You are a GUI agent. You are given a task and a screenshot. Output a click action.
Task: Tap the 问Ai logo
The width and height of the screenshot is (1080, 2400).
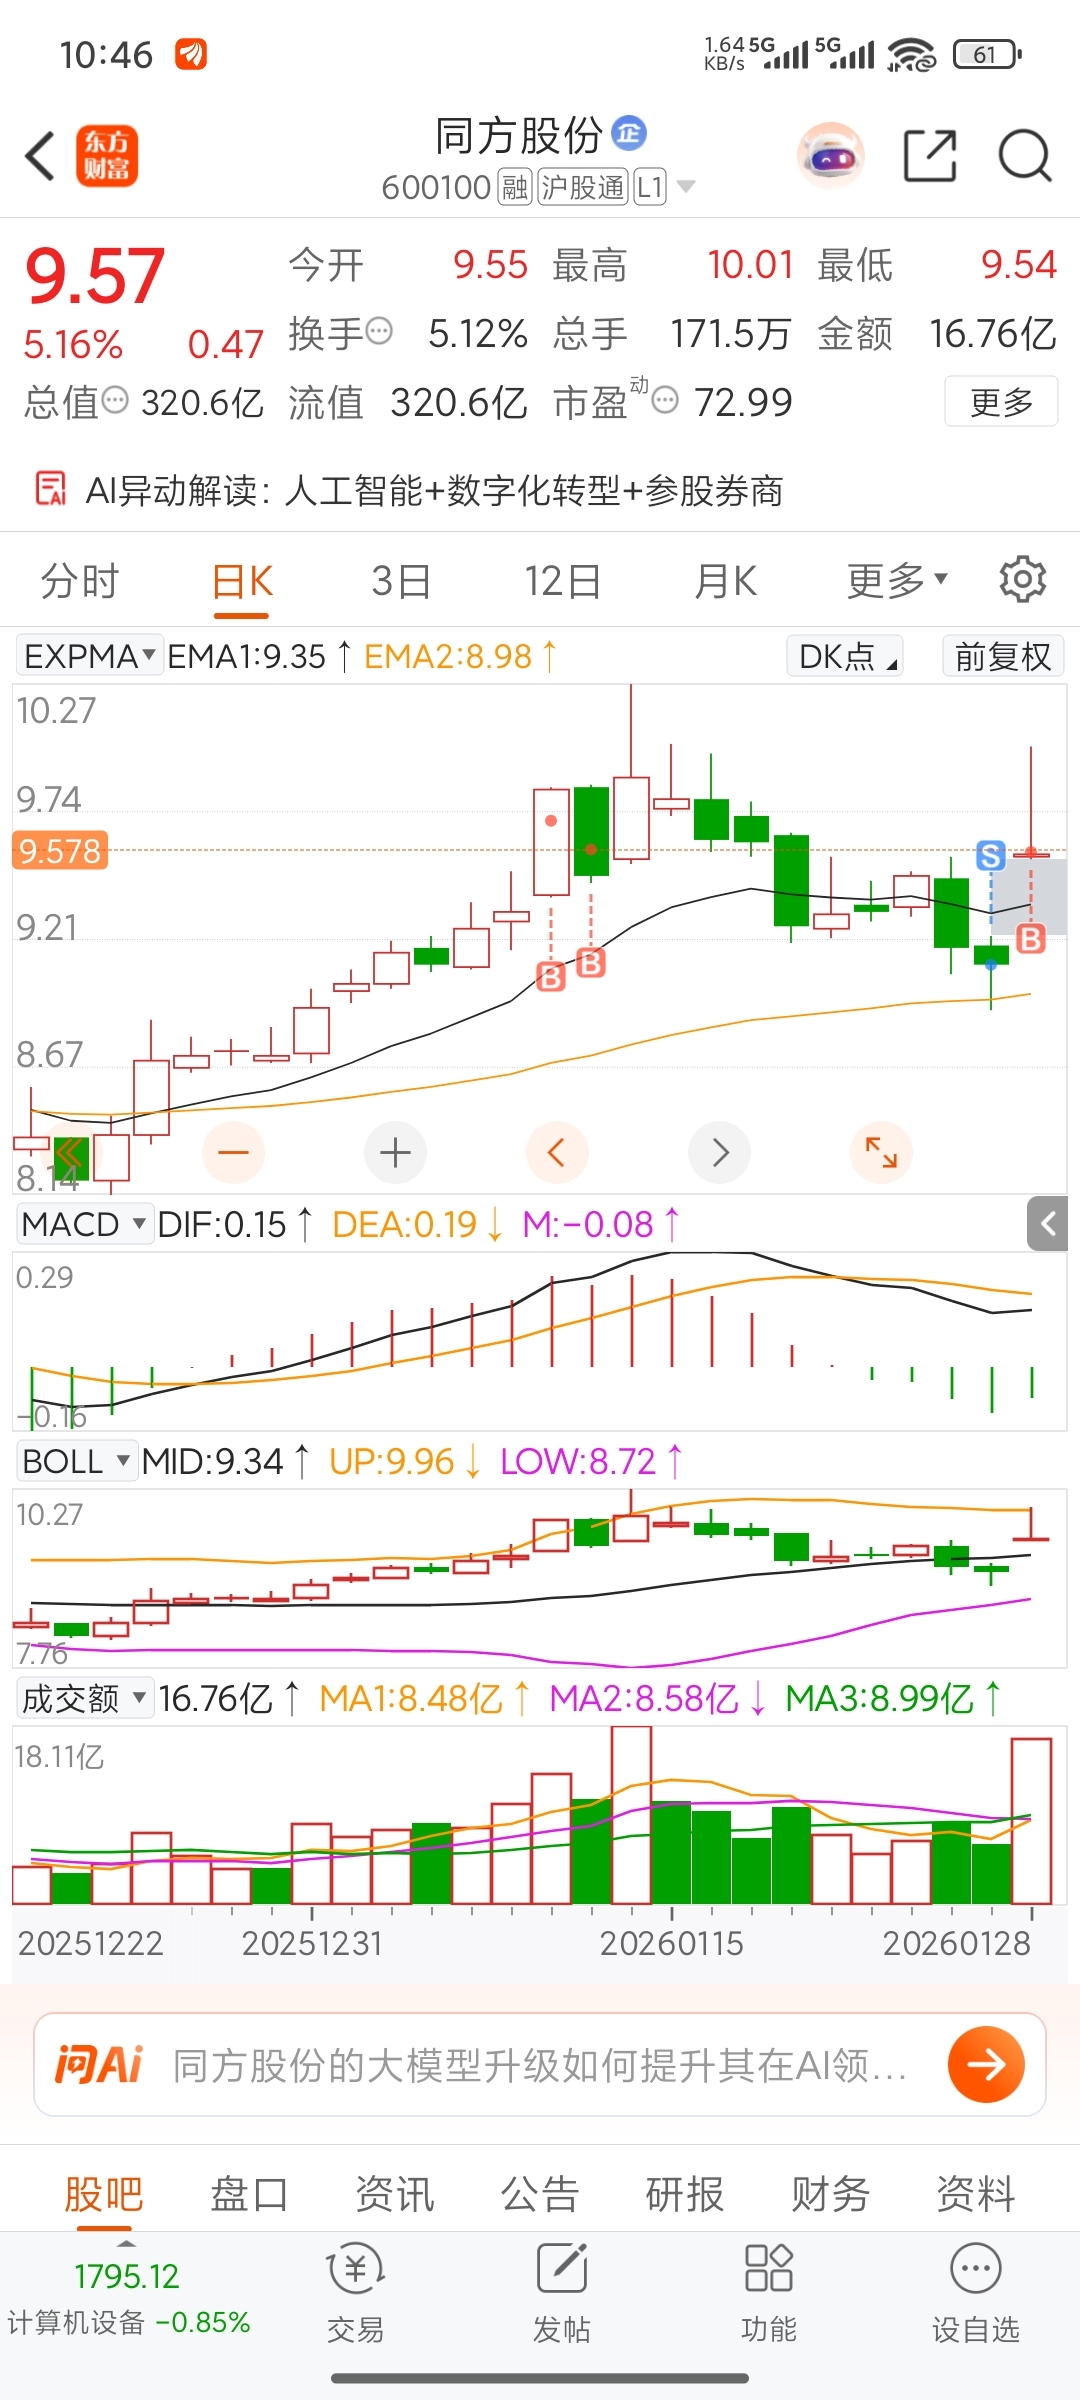tap(99, 2064)
